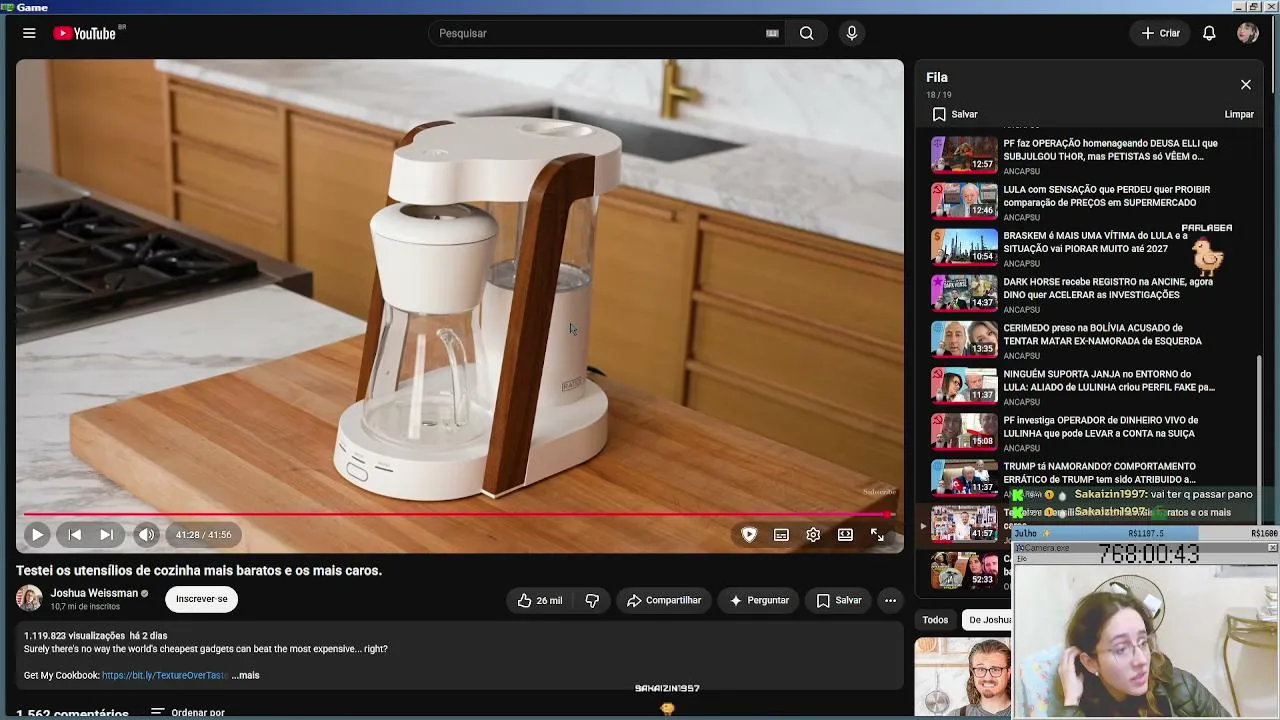
Task: Like the video (26 mil)
Action: point(540,600)
